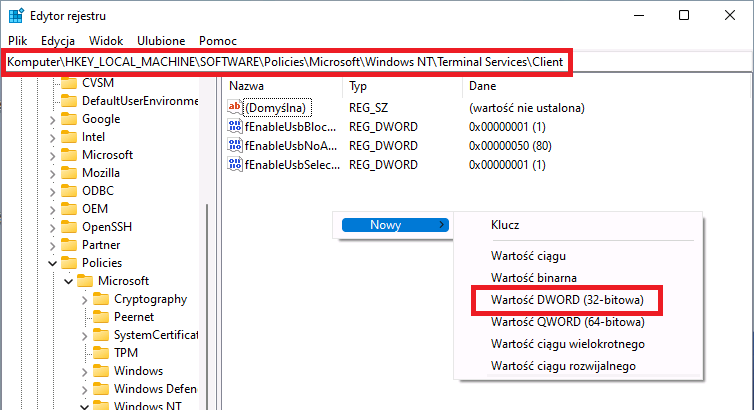754x410 pixels.
Task: Click the Mozilla folder icon
Action: (x=69, y=173)
